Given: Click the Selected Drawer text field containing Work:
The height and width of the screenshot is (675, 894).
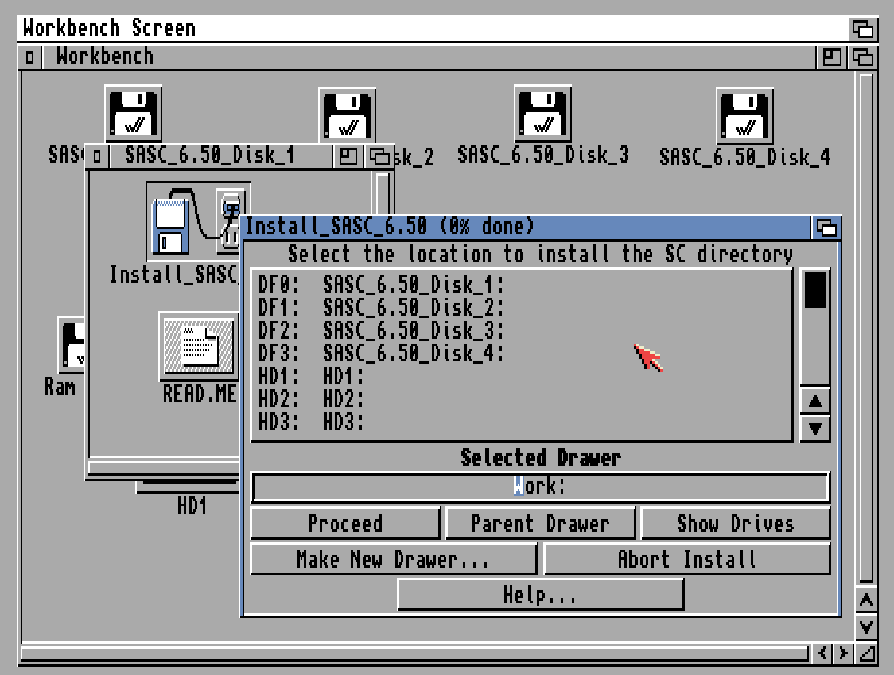Looking at the screenshot, I should click(540, 486).
